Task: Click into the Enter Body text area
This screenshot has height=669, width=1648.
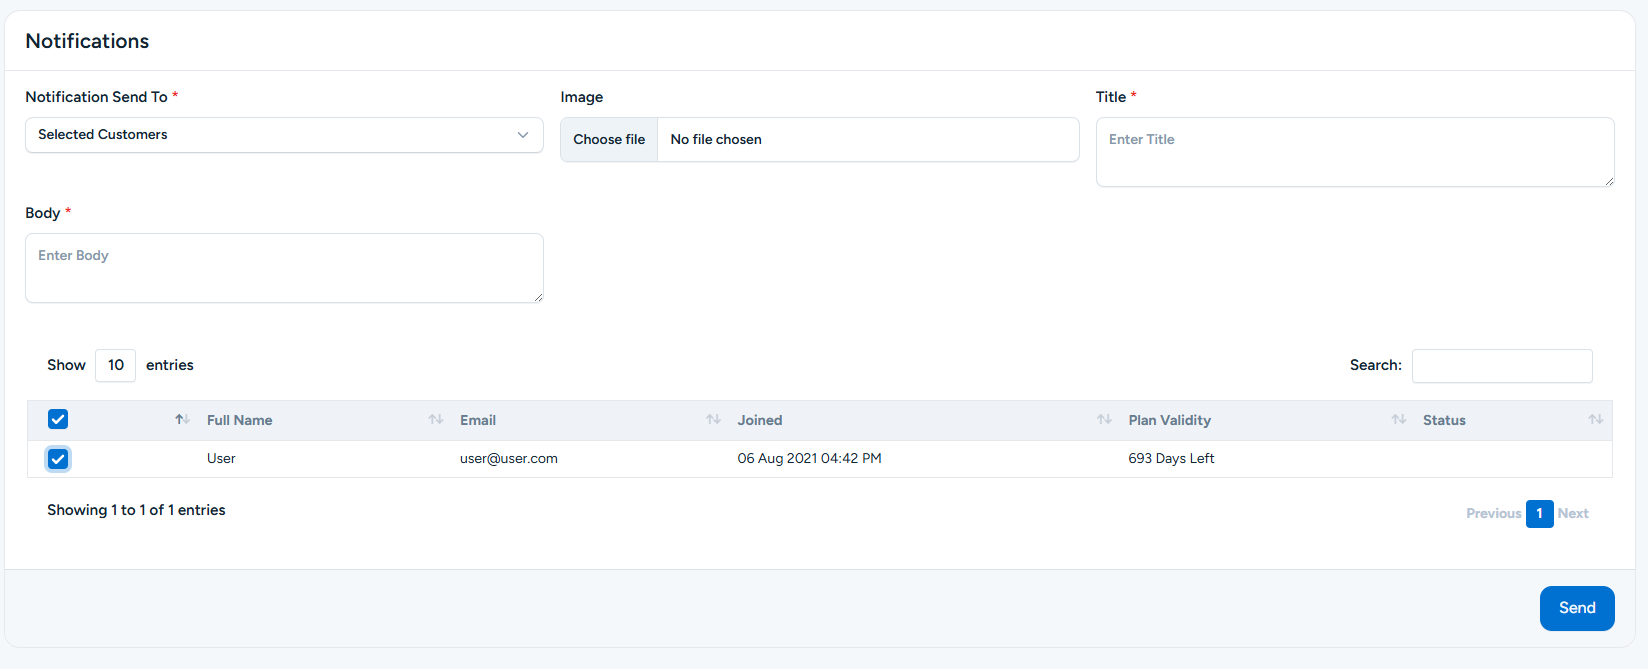Action: click(284, 268)
